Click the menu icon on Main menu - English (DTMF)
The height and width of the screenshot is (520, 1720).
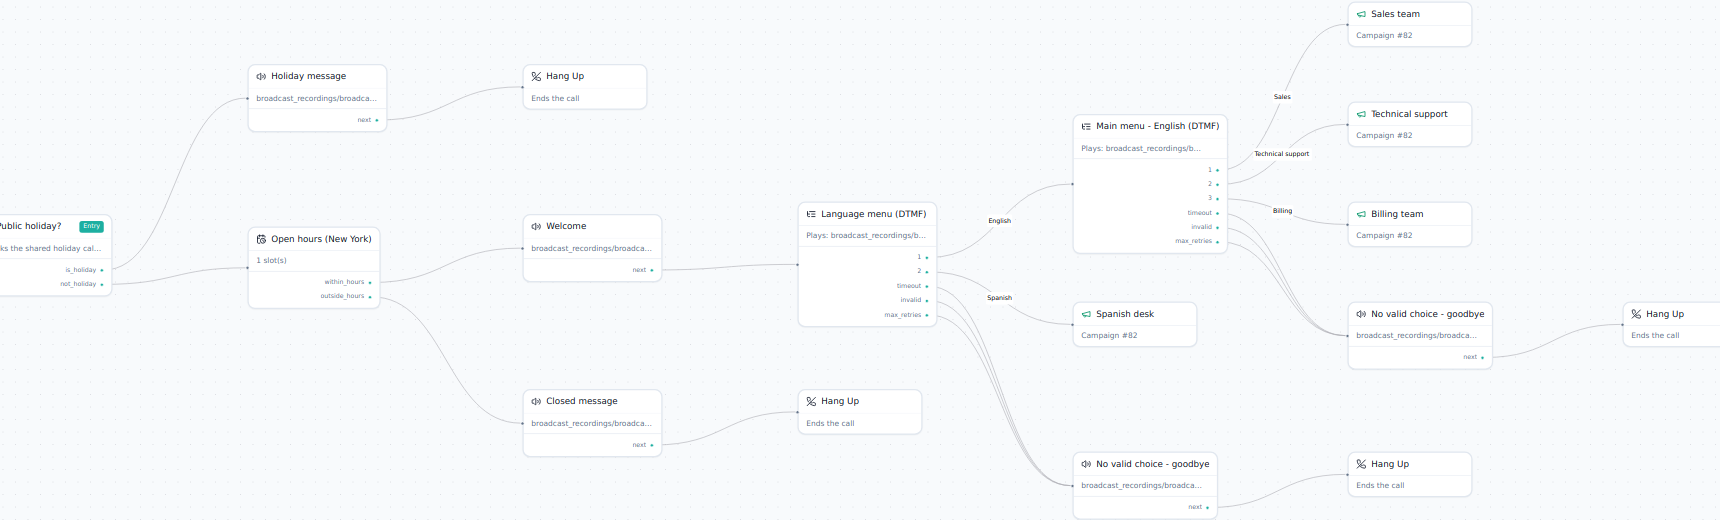point(1086,126)
